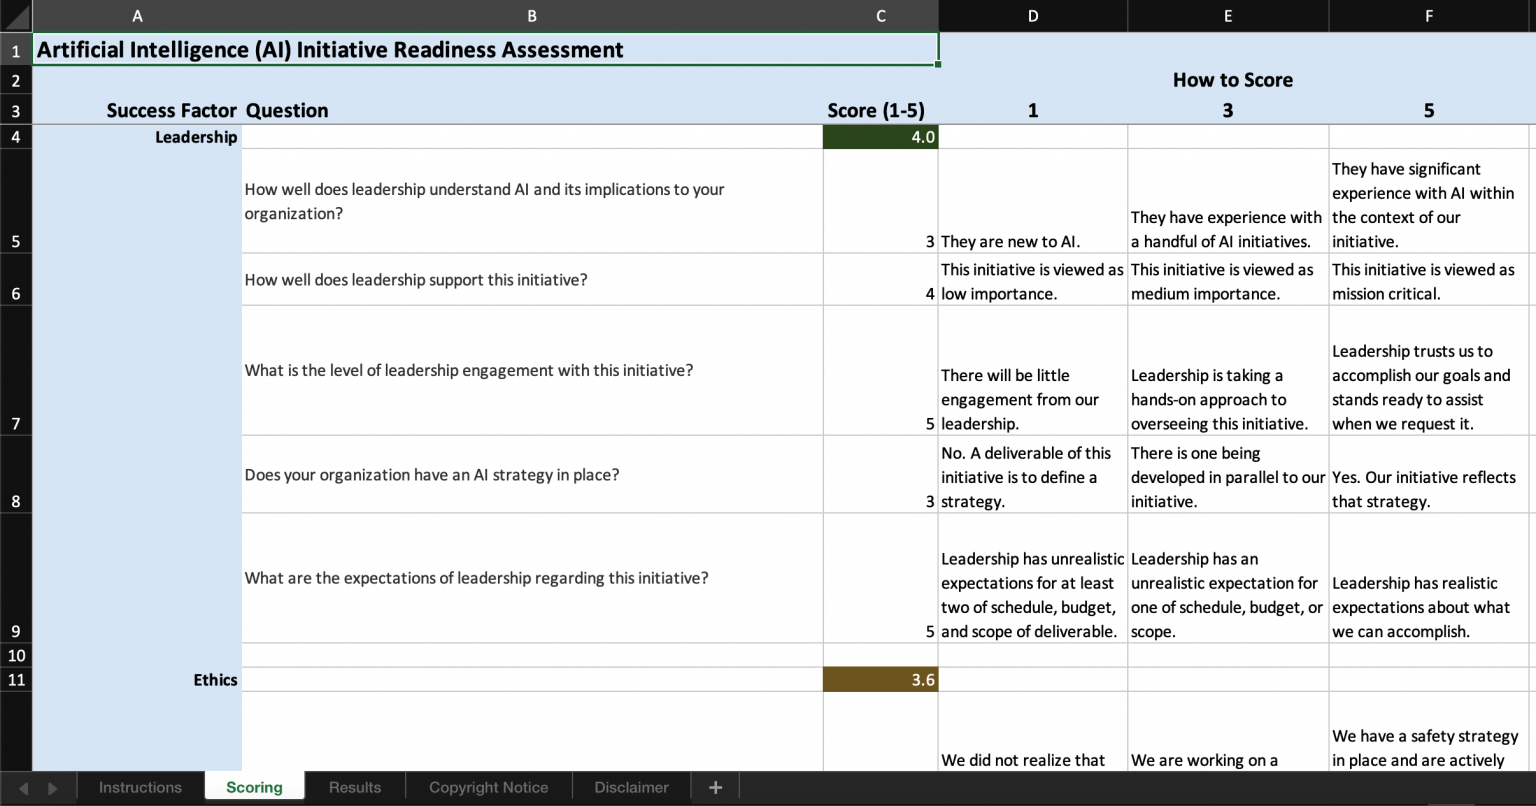Viewport: 1536px width, 806px height.
Task: Select row 4 header
Action: pos(15,137)
